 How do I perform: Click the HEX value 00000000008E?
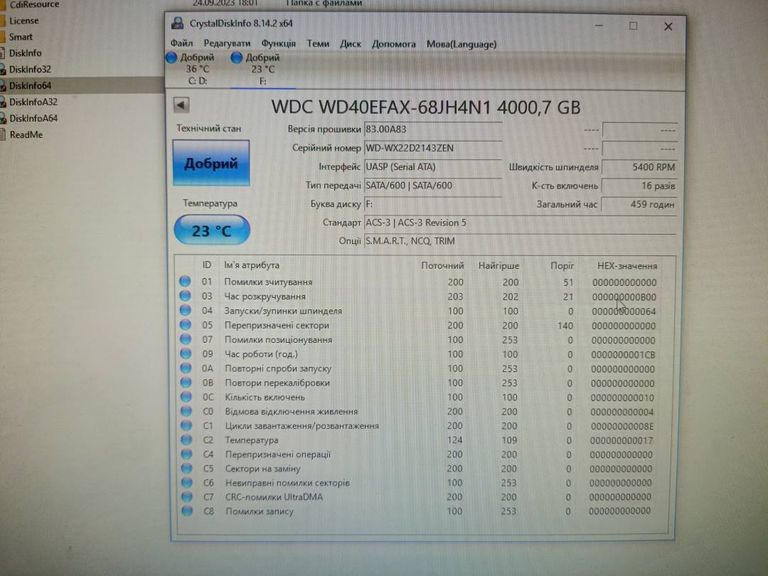click(x=622, y=427)
